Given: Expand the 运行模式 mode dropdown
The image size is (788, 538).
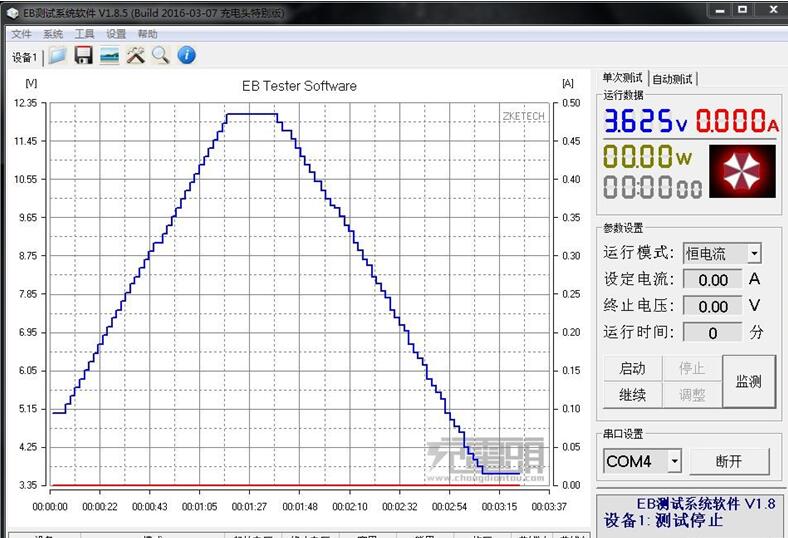Looking at the screenshot, I should [753, 254].
